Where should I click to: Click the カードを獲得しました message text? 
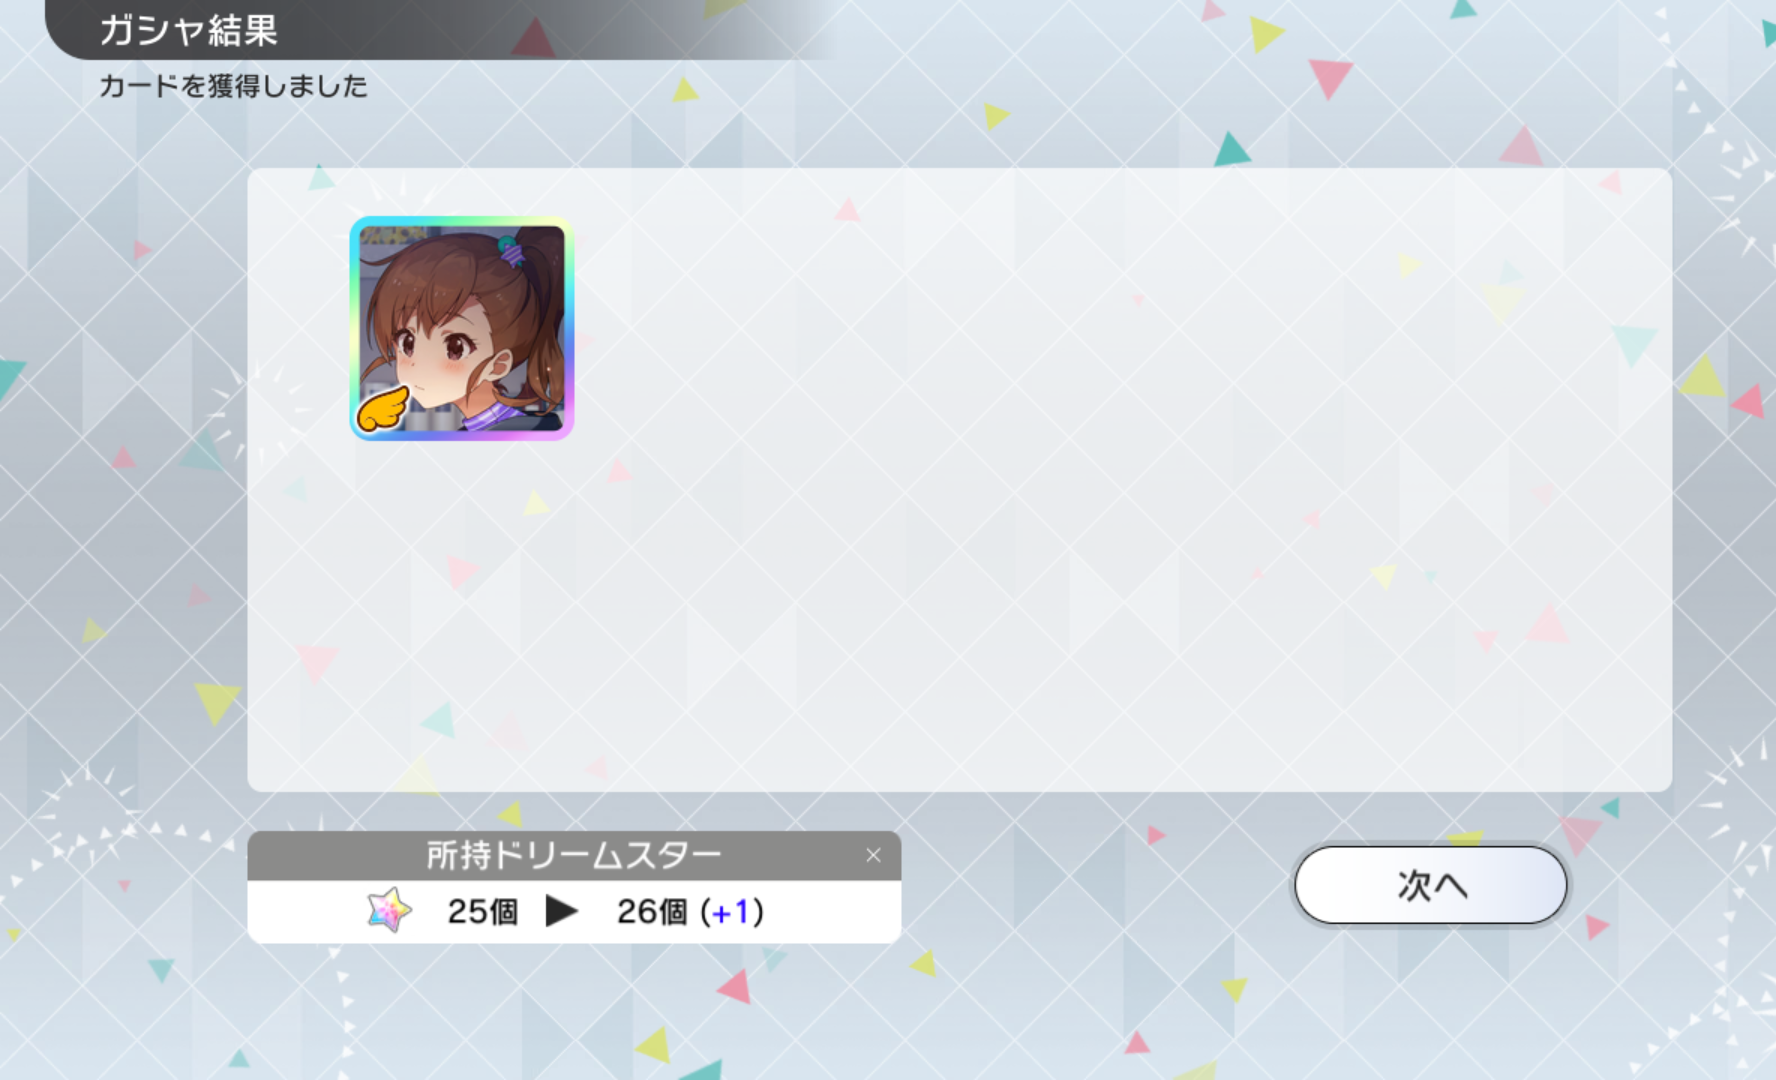click(233, 86)
